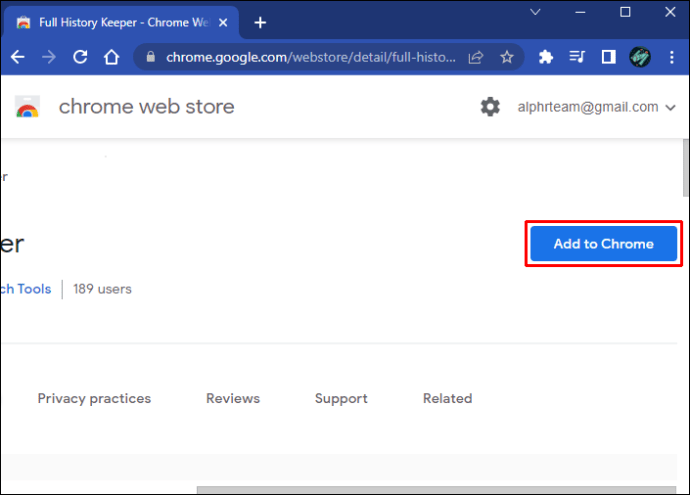Screen dimensions: 690x495
Task: Share this page via address bar icon
Action: pos(476,57)
